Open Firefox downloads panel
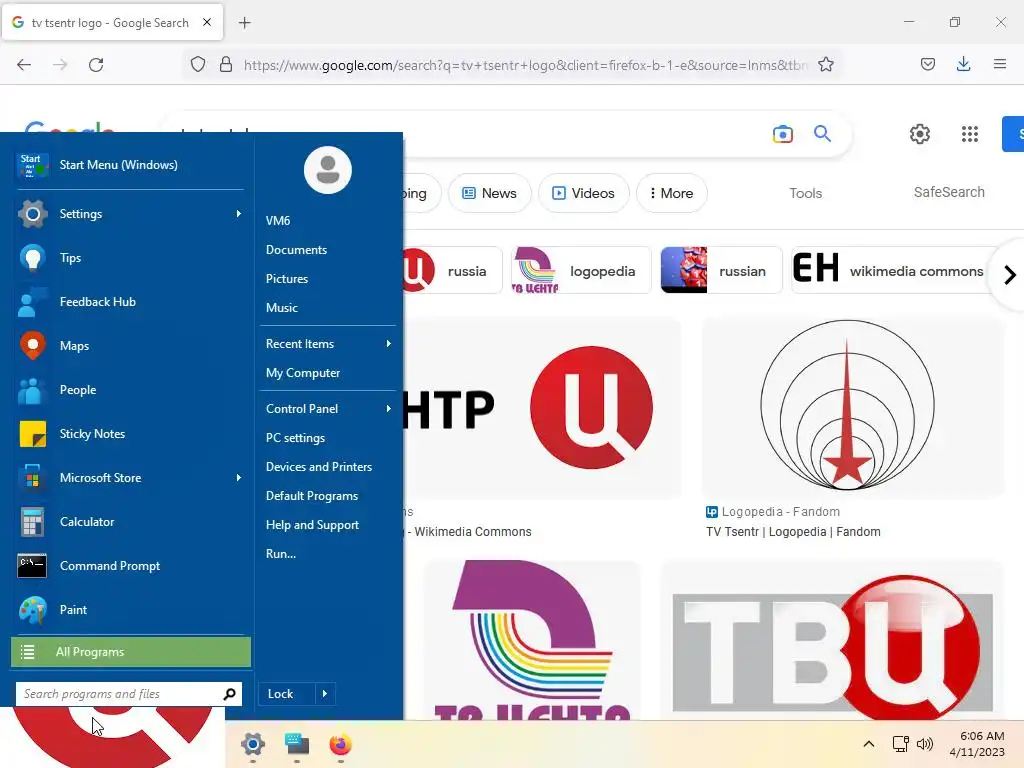This screenshot has width=1024, height=768. pos(963,64)
